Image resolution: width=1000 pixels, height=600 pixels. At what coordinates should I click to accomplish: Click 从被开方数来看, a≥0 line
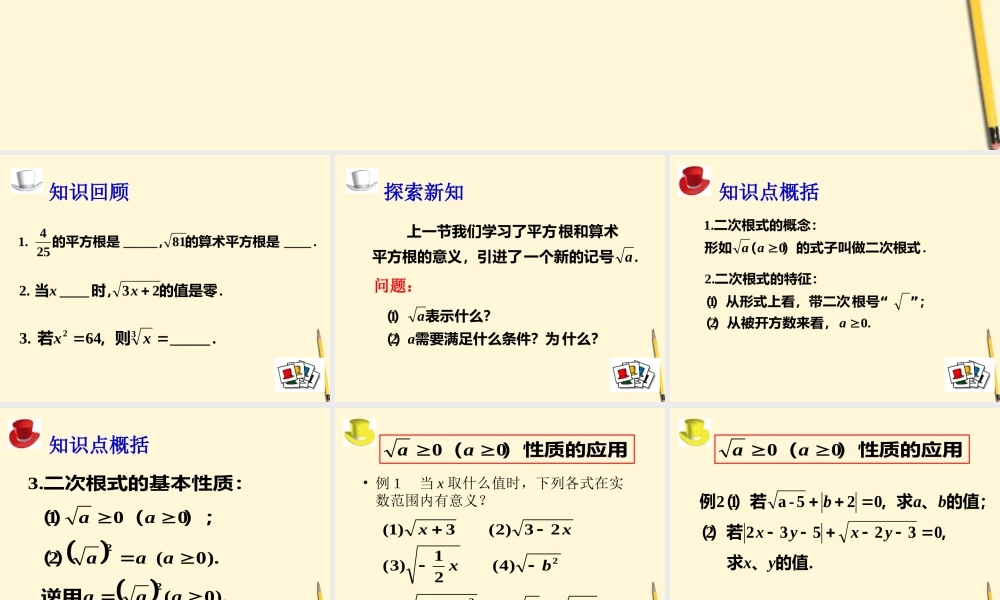[x=788, y=323]
